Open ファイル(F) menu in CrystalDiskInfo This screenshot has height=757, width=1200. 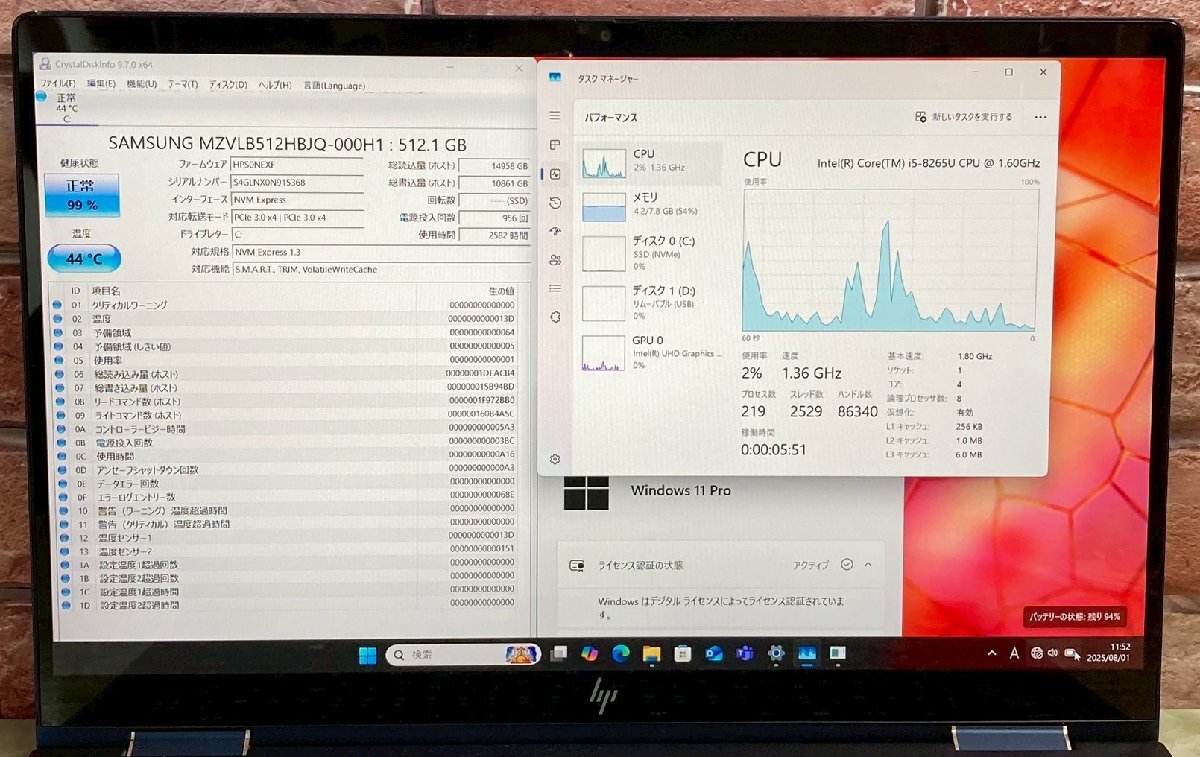(x=58, y=84)
